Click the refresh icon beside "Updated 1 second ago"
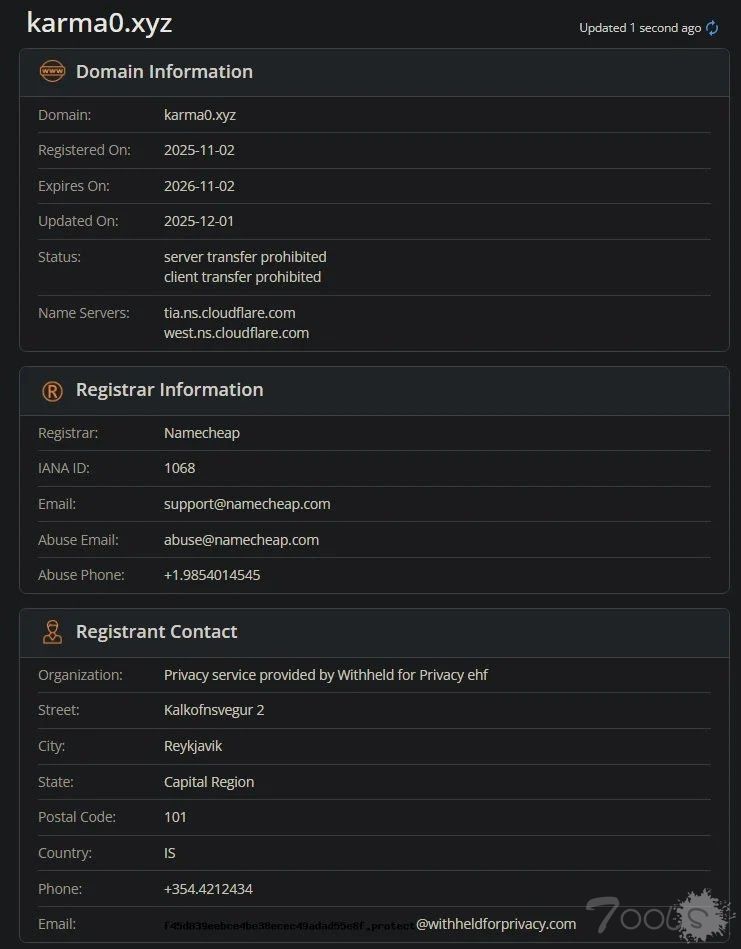This screenshot has width=741, height=949. pos(712,28)
